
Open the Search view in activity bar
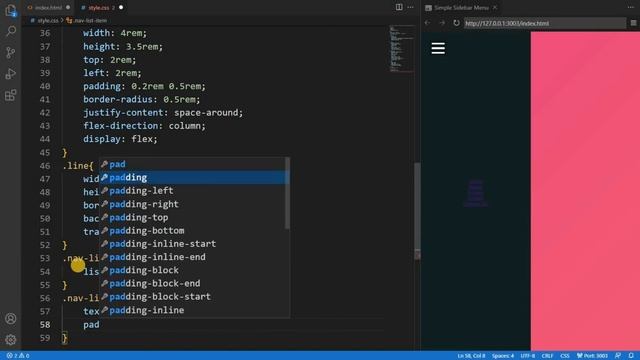click(11, 31)
